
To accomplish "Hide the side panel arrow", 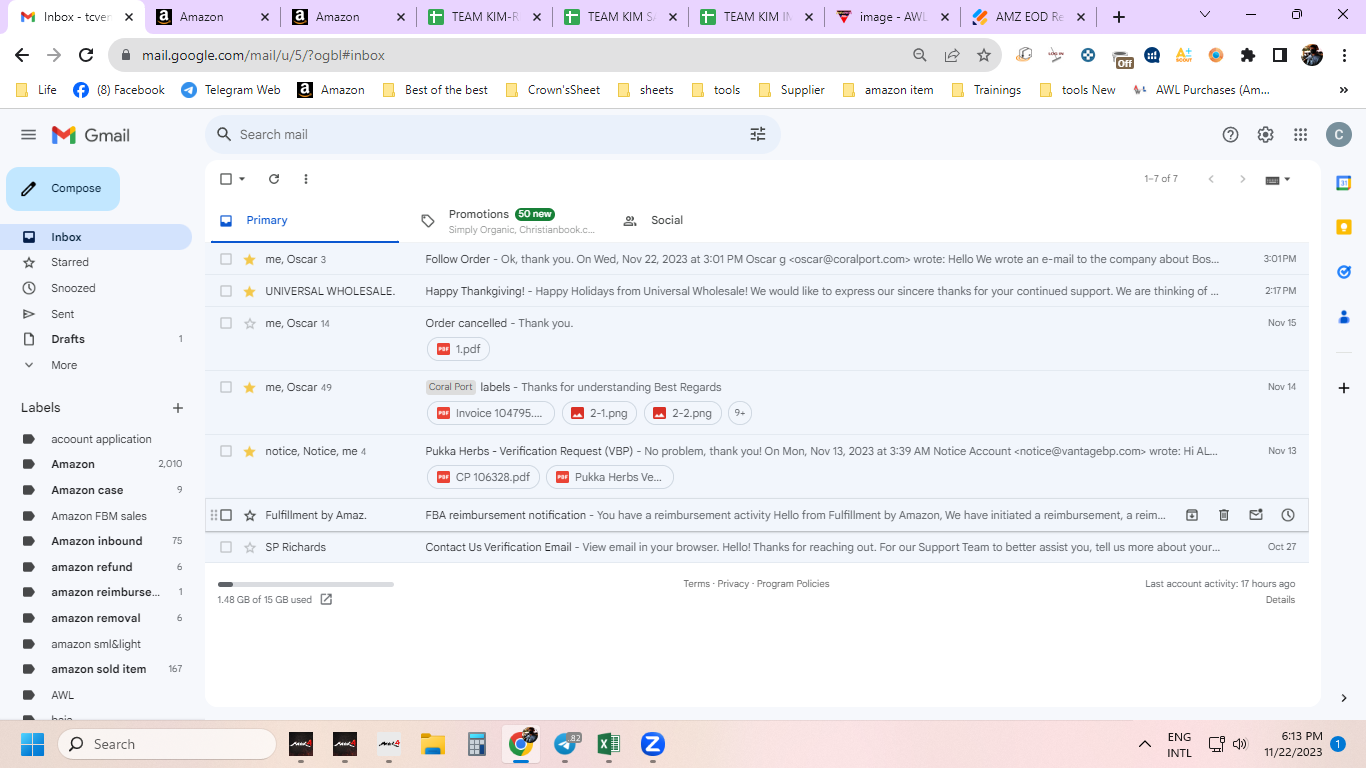I will coord(1344,698).
